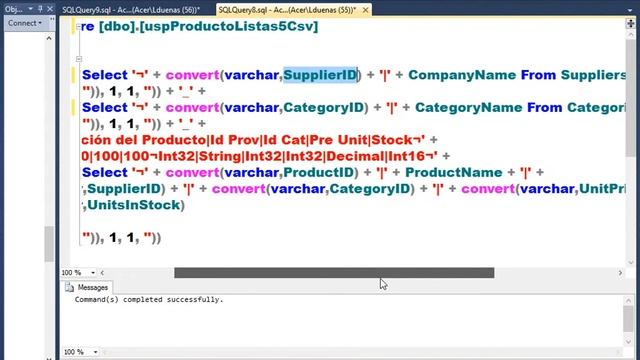Click the editor horizontal scroll right arrow
The width and height of the screenshot is (640, 360).
620,273
